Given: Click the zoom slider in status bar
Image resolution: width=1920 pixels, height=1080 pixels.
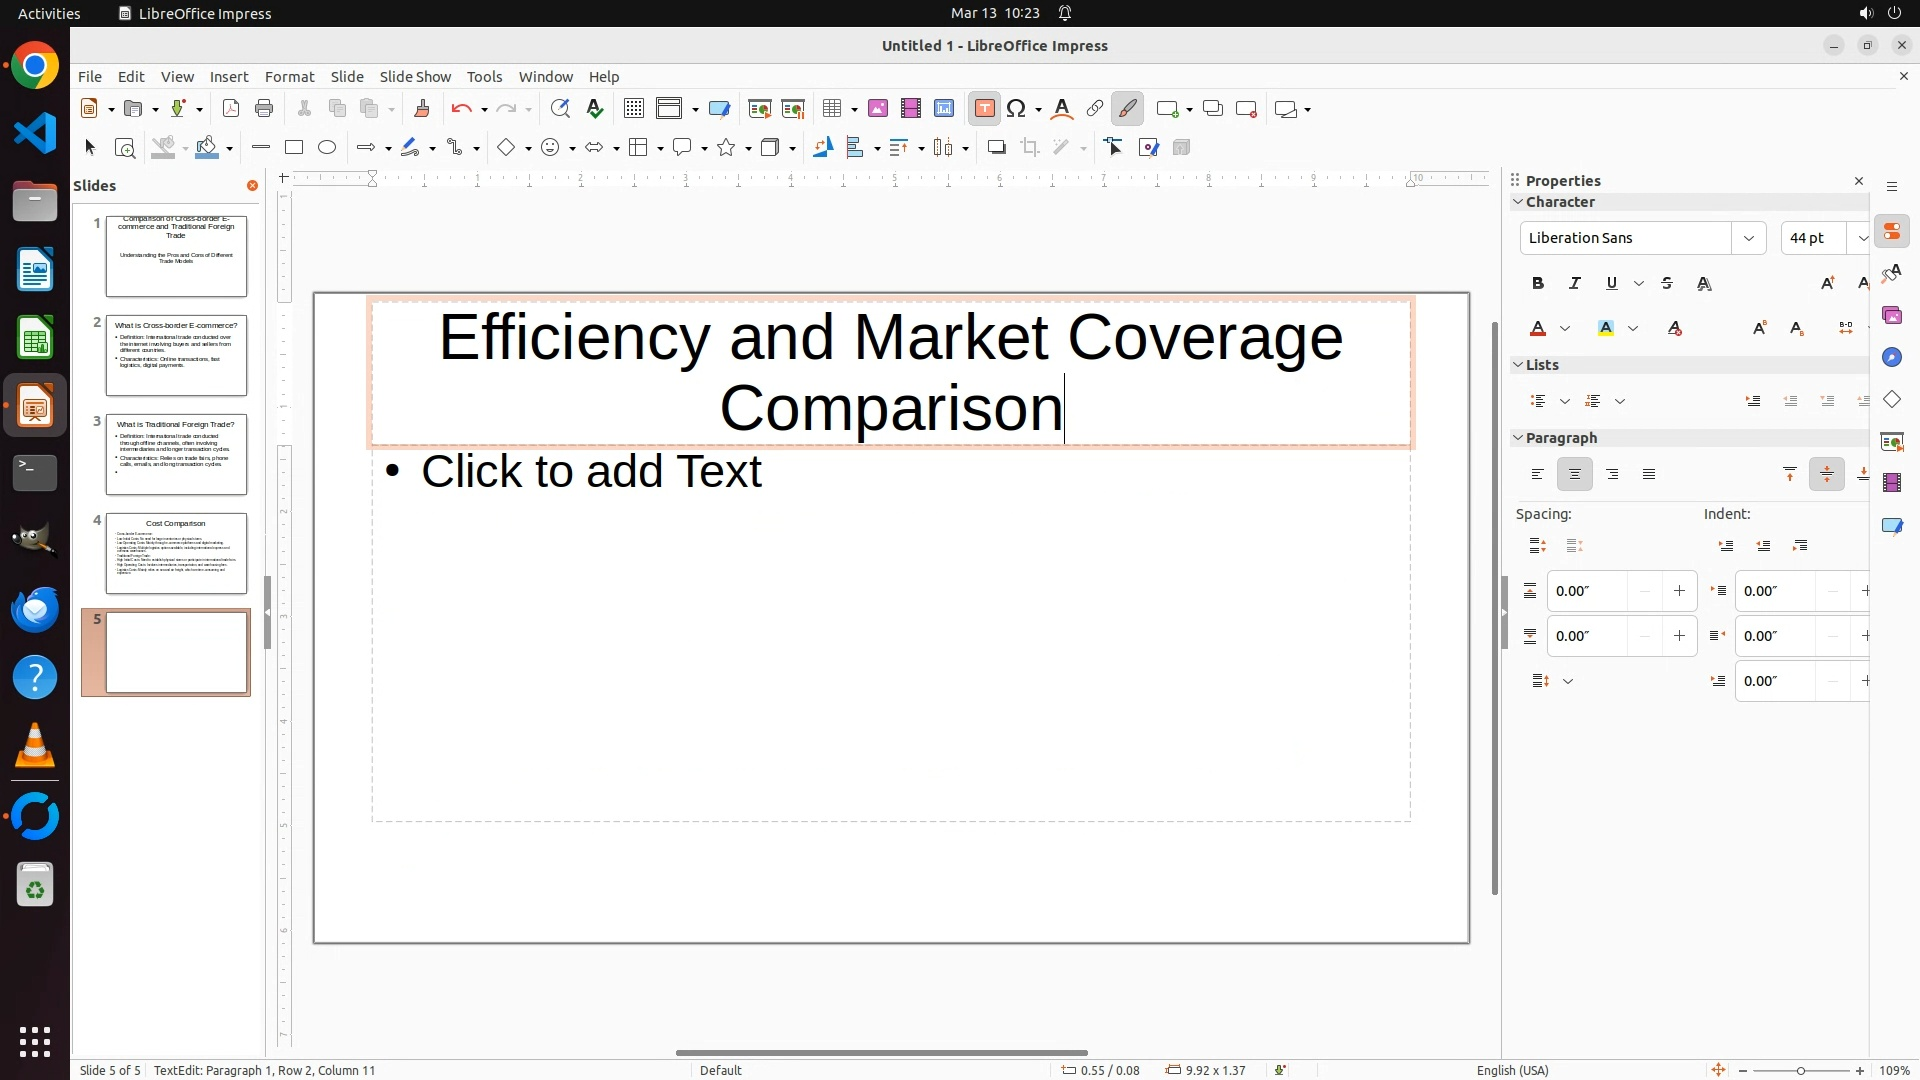Looking at the screenshot, I should point(1801,1070).
